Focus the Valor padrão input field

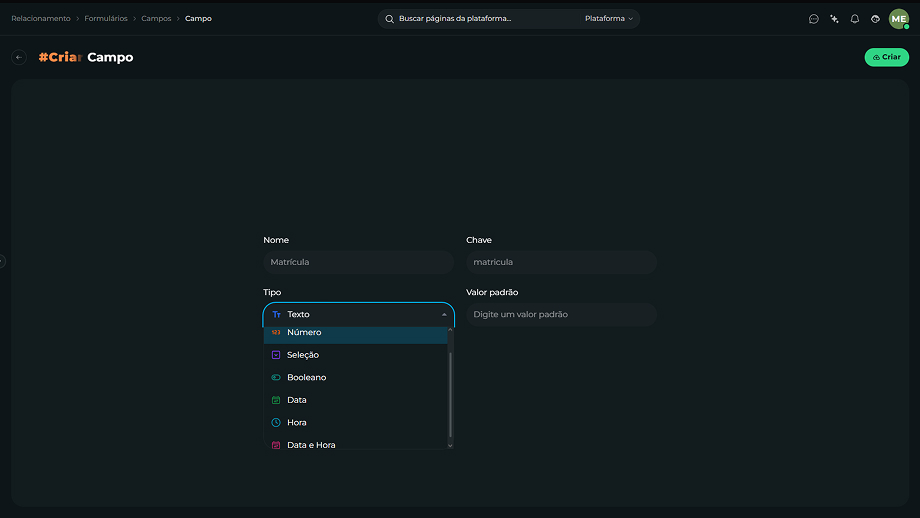tap(561, 314)
